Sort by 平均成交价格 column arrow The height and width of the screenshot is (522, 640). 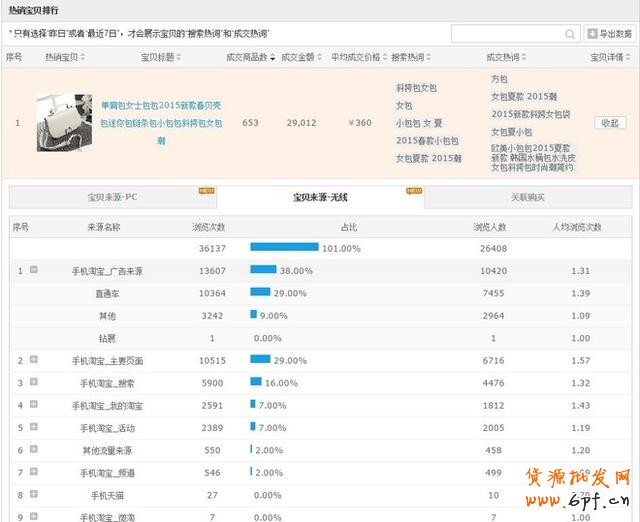383,58
